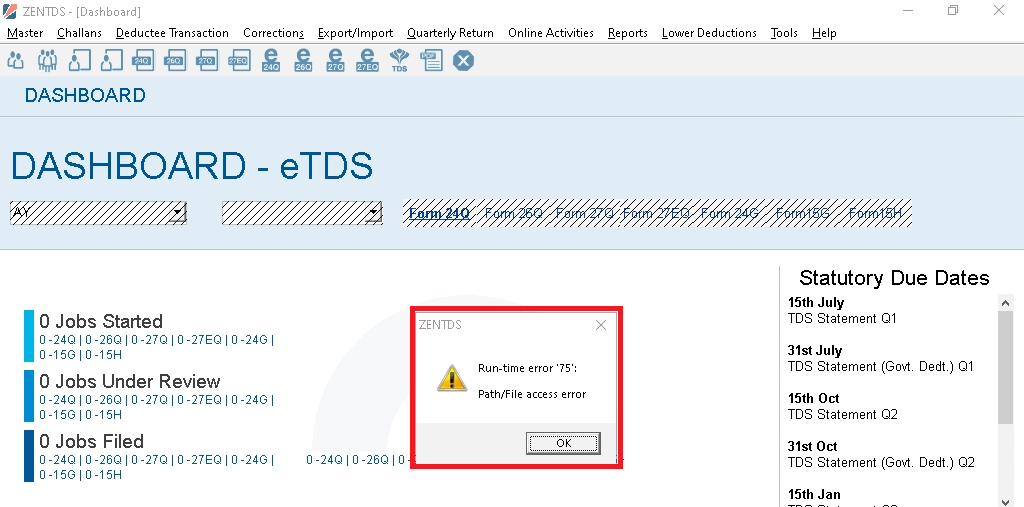Open the Lower Deductions menu
The image size is (1024, 507).
coord(709,33)
